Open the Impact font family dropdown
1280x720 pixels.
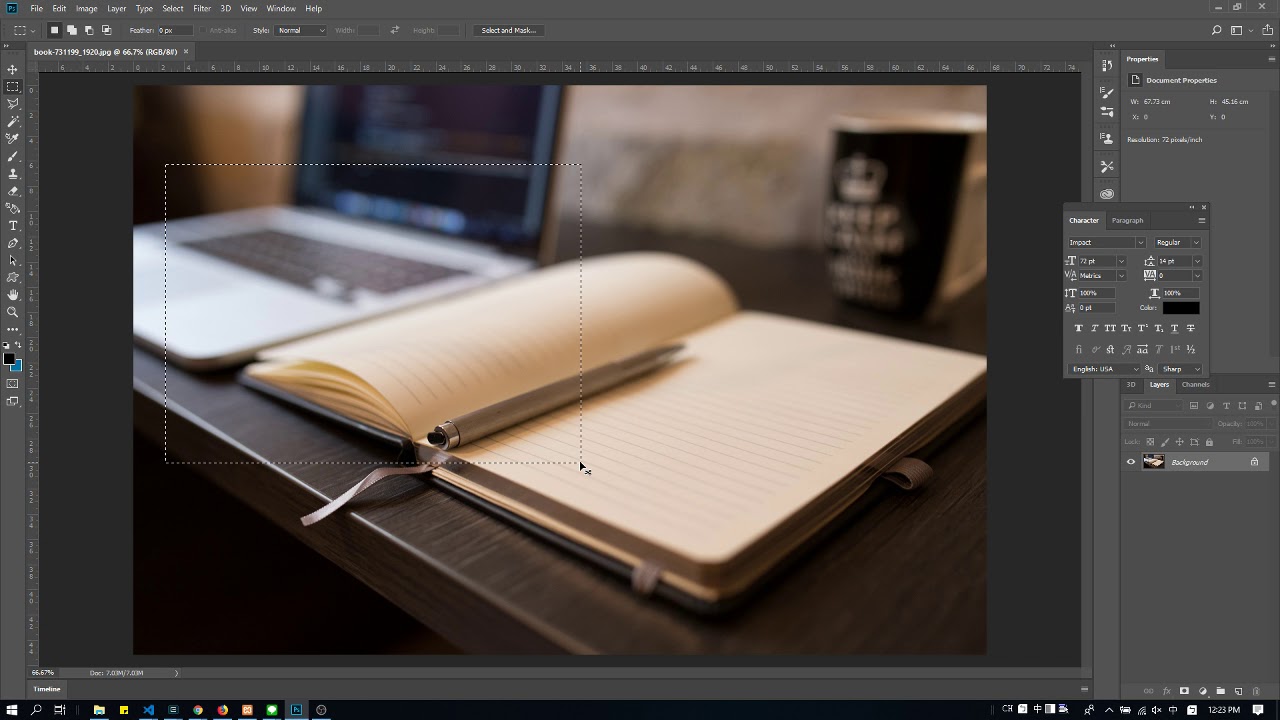[x=1106, y=242]
